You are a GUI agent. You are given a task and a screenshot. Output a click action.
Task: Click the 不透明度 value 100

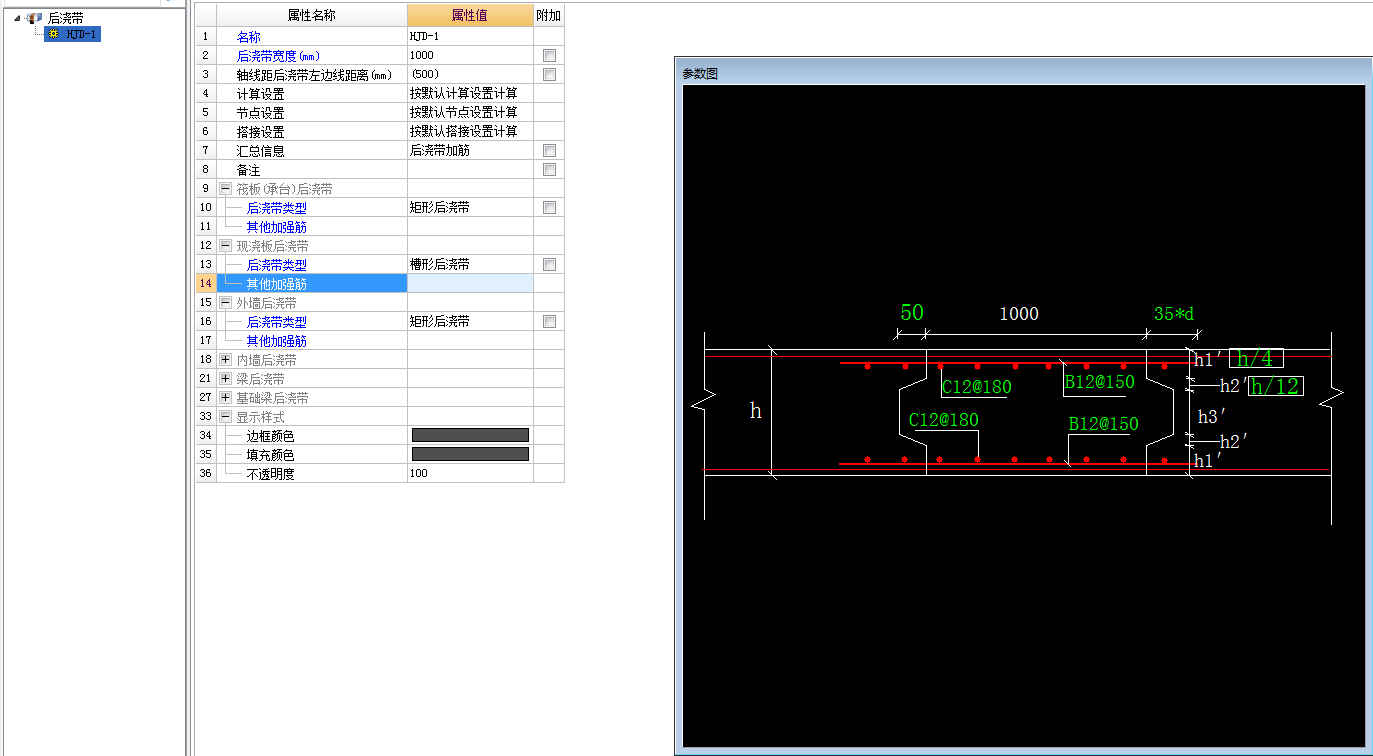470,473
